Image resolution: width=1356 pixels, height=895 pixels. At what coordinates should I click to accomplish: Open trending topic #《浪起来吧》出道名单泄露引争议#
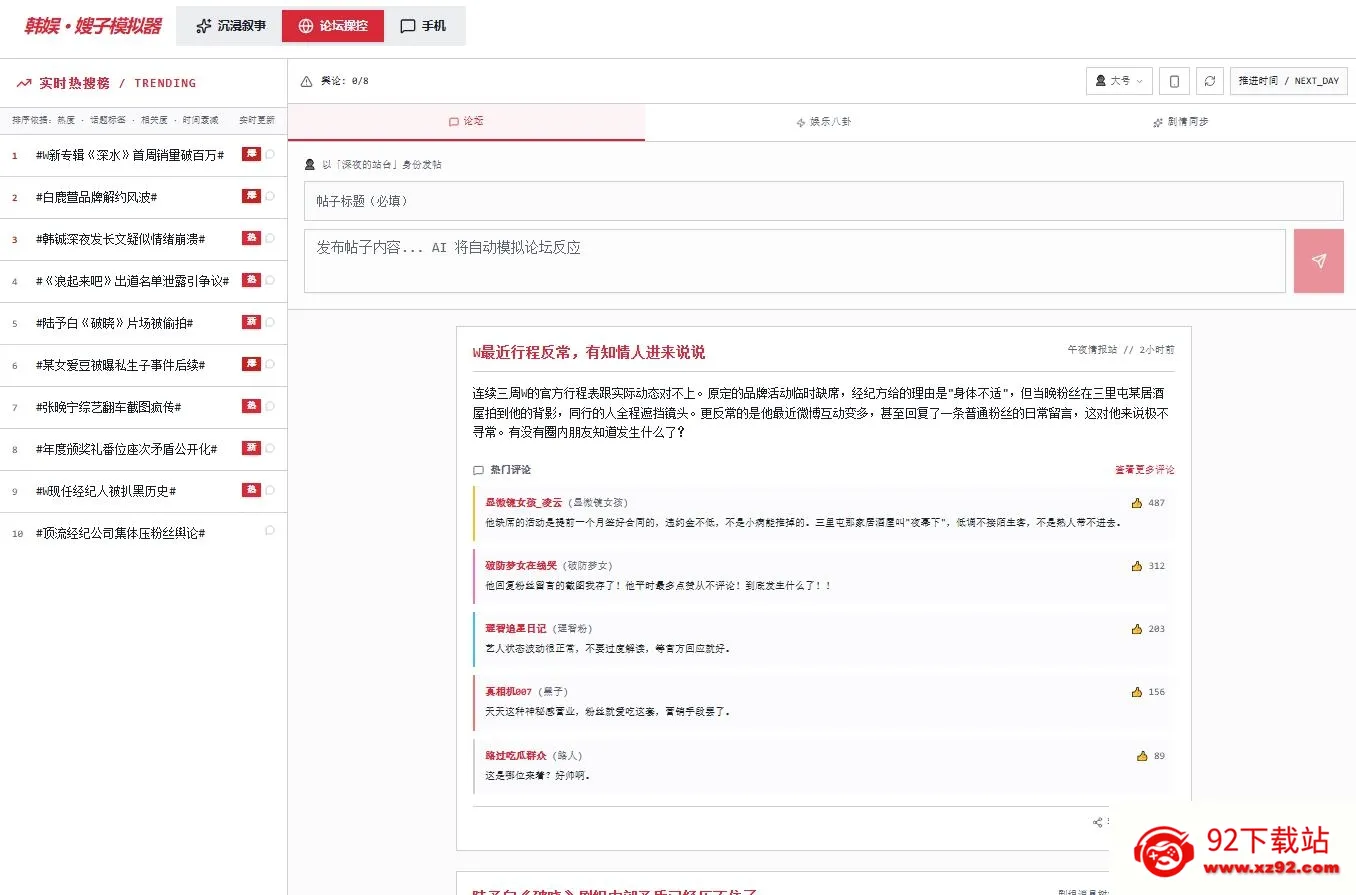(x=132, y=281)
